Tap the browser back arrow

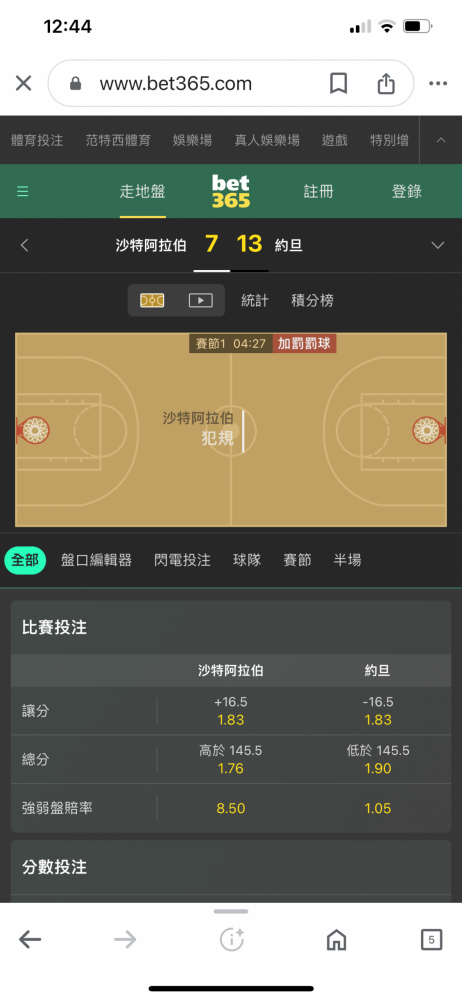tap(30, 939)
